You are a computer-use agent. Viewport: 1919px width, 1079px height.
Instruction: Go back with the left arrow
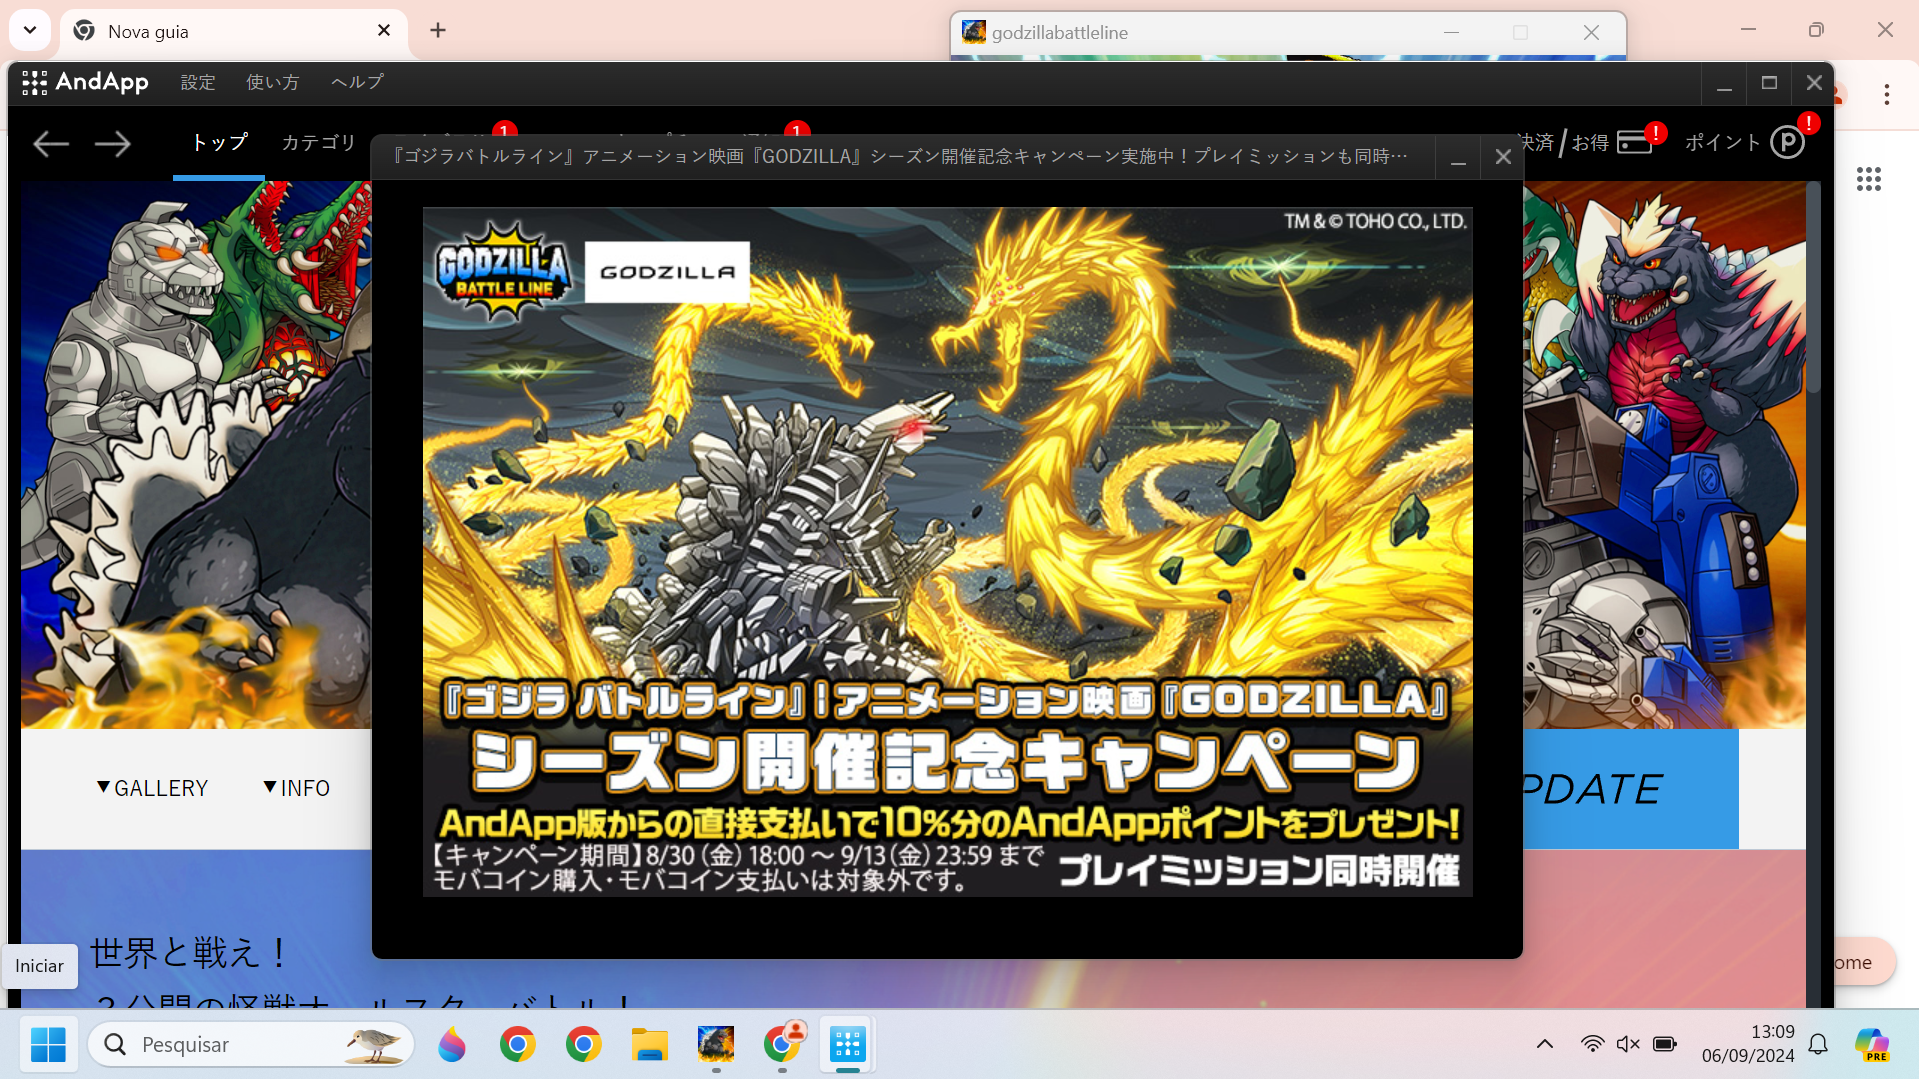click(x=51, y=144)
